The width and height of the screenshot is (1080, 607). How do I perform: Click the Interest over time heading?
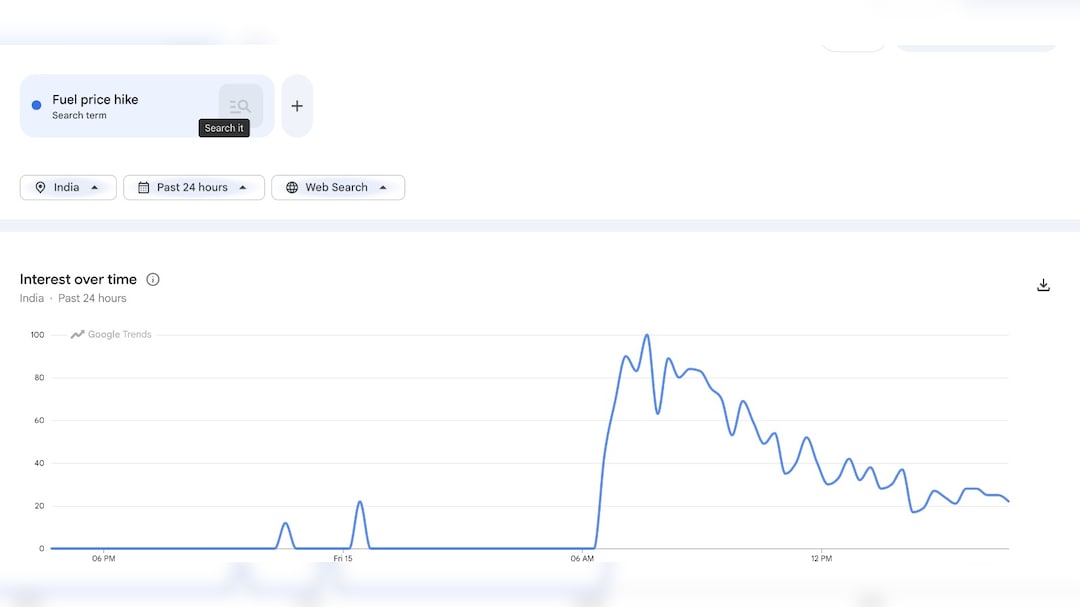78,279
